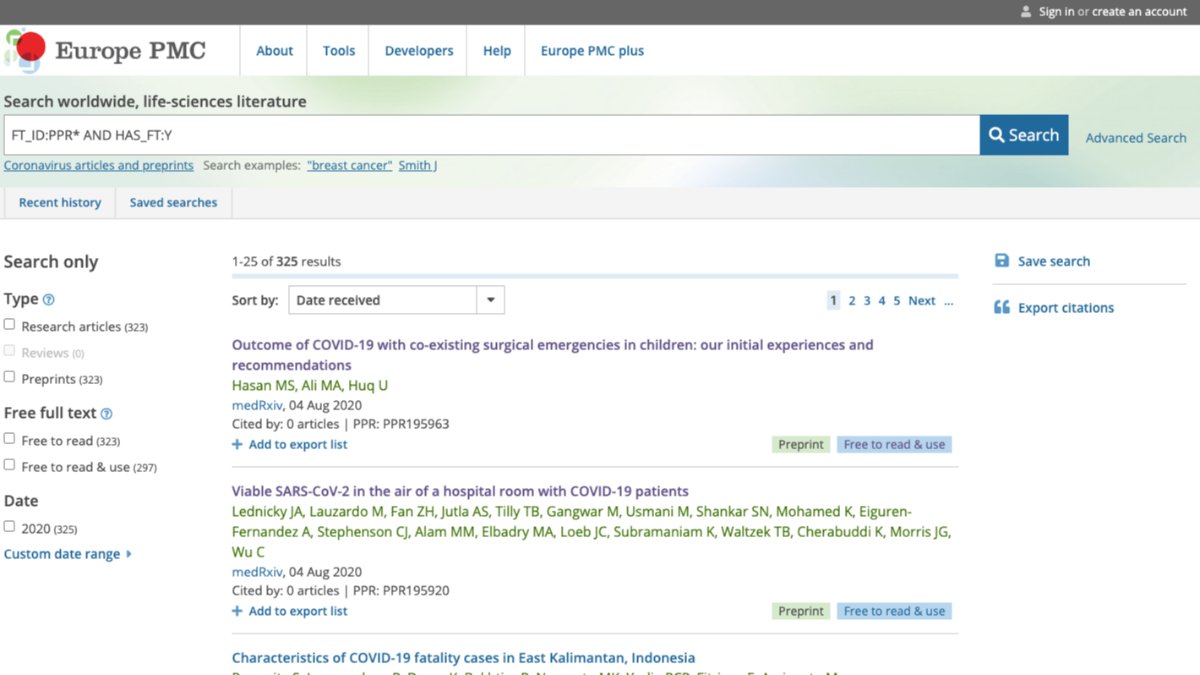Try the Smith J search example
This screenshot has height=675, width=1200.
click(x=418, y=166)
